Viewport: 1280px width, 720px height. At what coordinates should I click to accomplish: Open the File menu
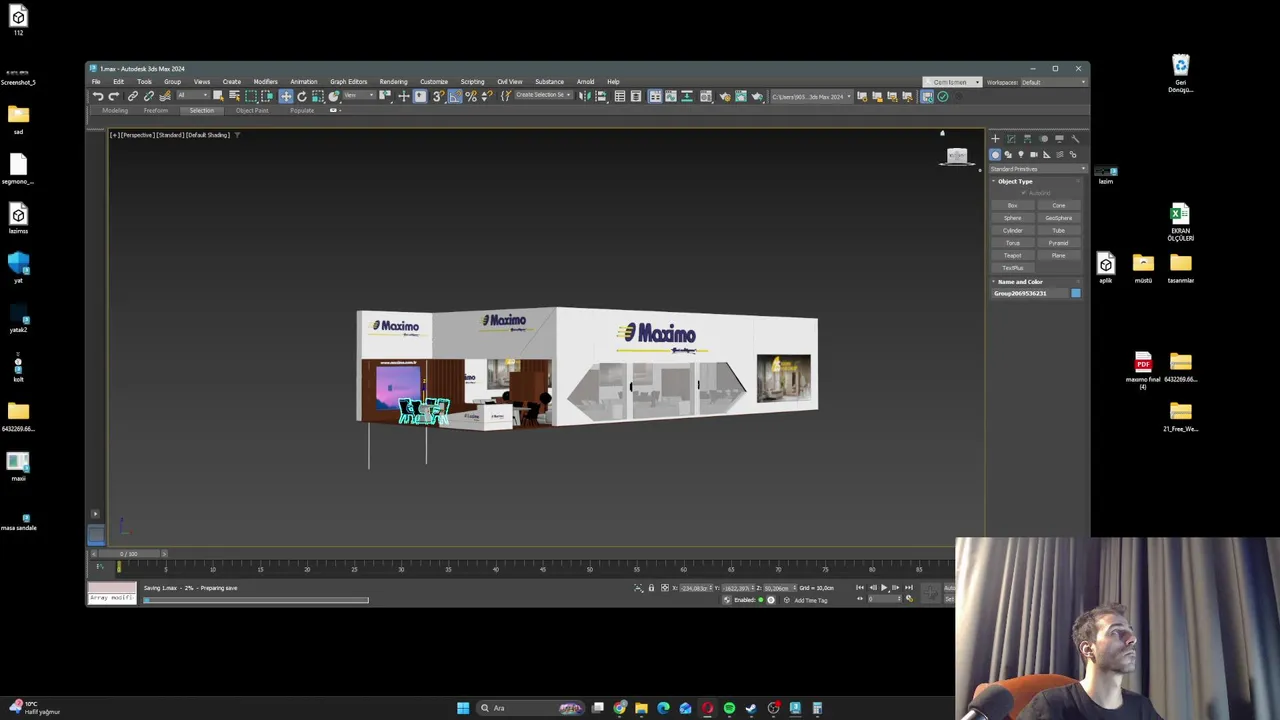point(96,82)
